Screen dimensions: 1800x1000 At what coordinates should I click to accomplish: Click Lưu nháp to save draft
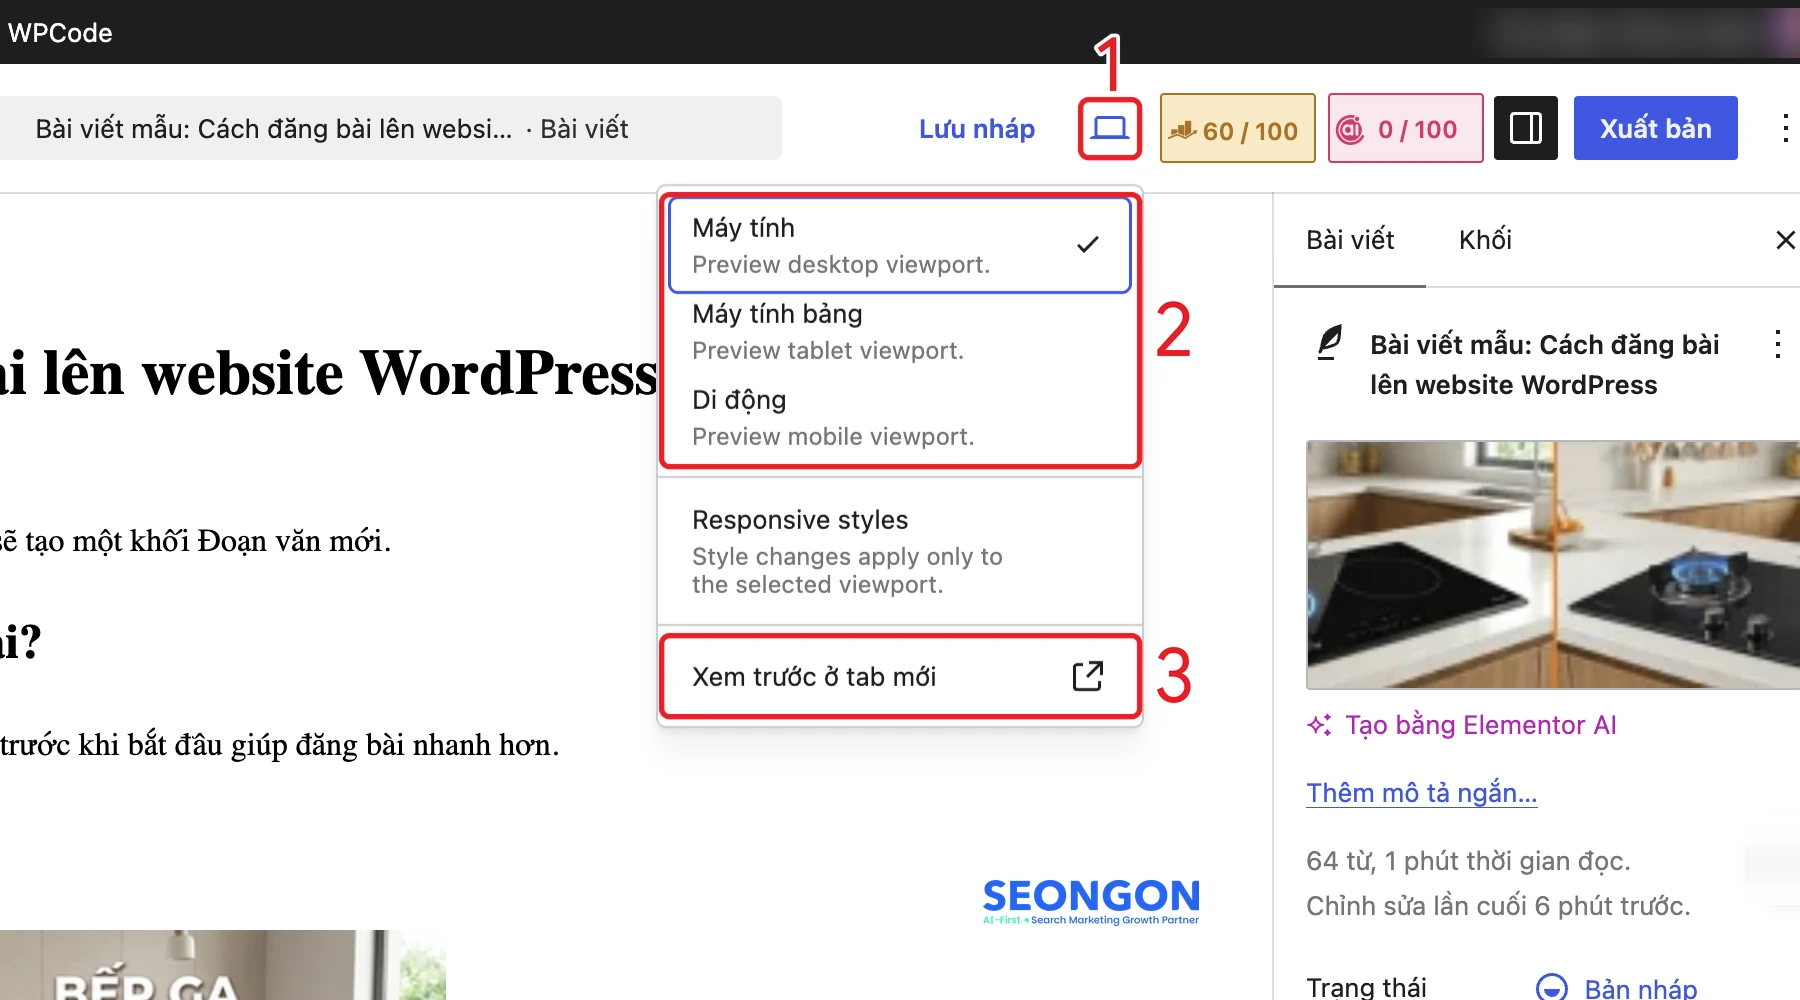pyautogui.click(x=977, y=129)
